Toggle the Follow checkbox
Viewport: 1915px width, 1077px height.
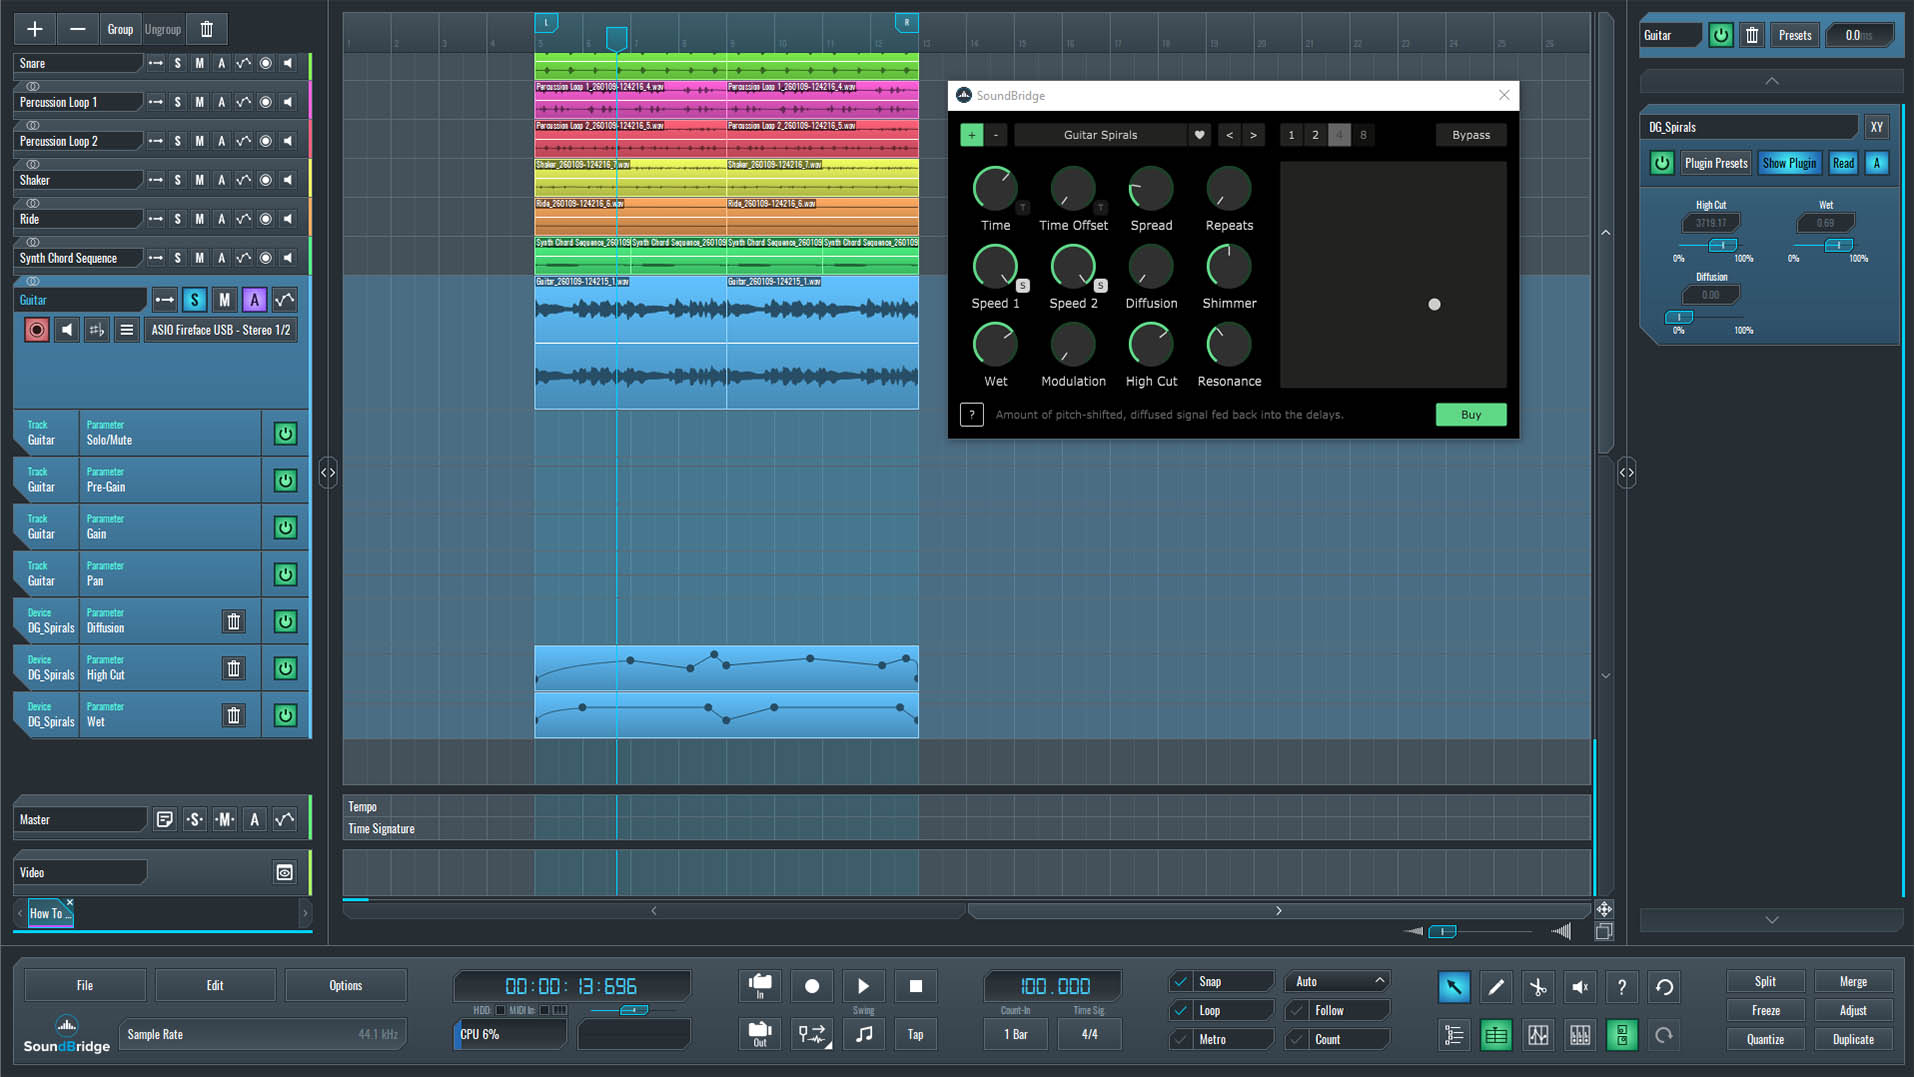tap(1297, 1011)
